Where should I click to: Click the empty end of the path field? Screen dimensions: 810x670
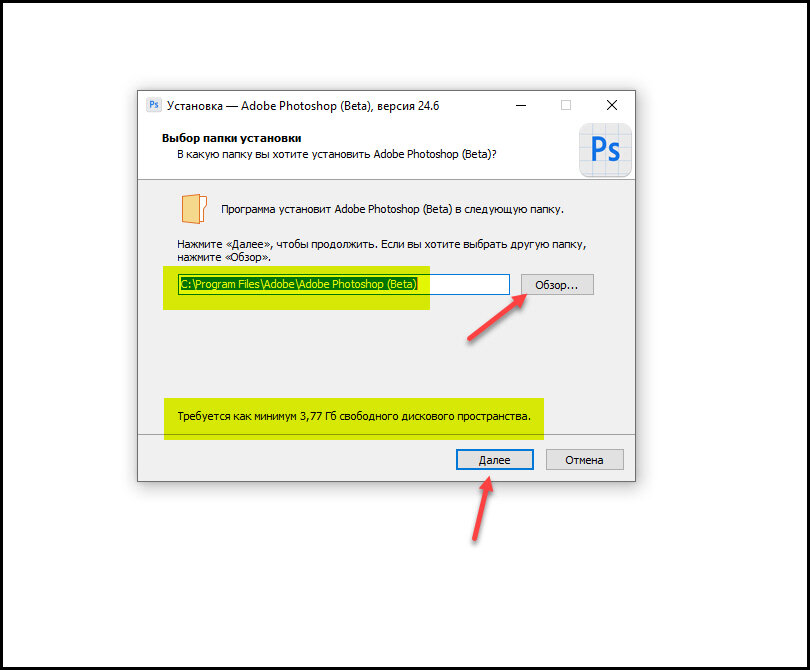tap(463, 285)
